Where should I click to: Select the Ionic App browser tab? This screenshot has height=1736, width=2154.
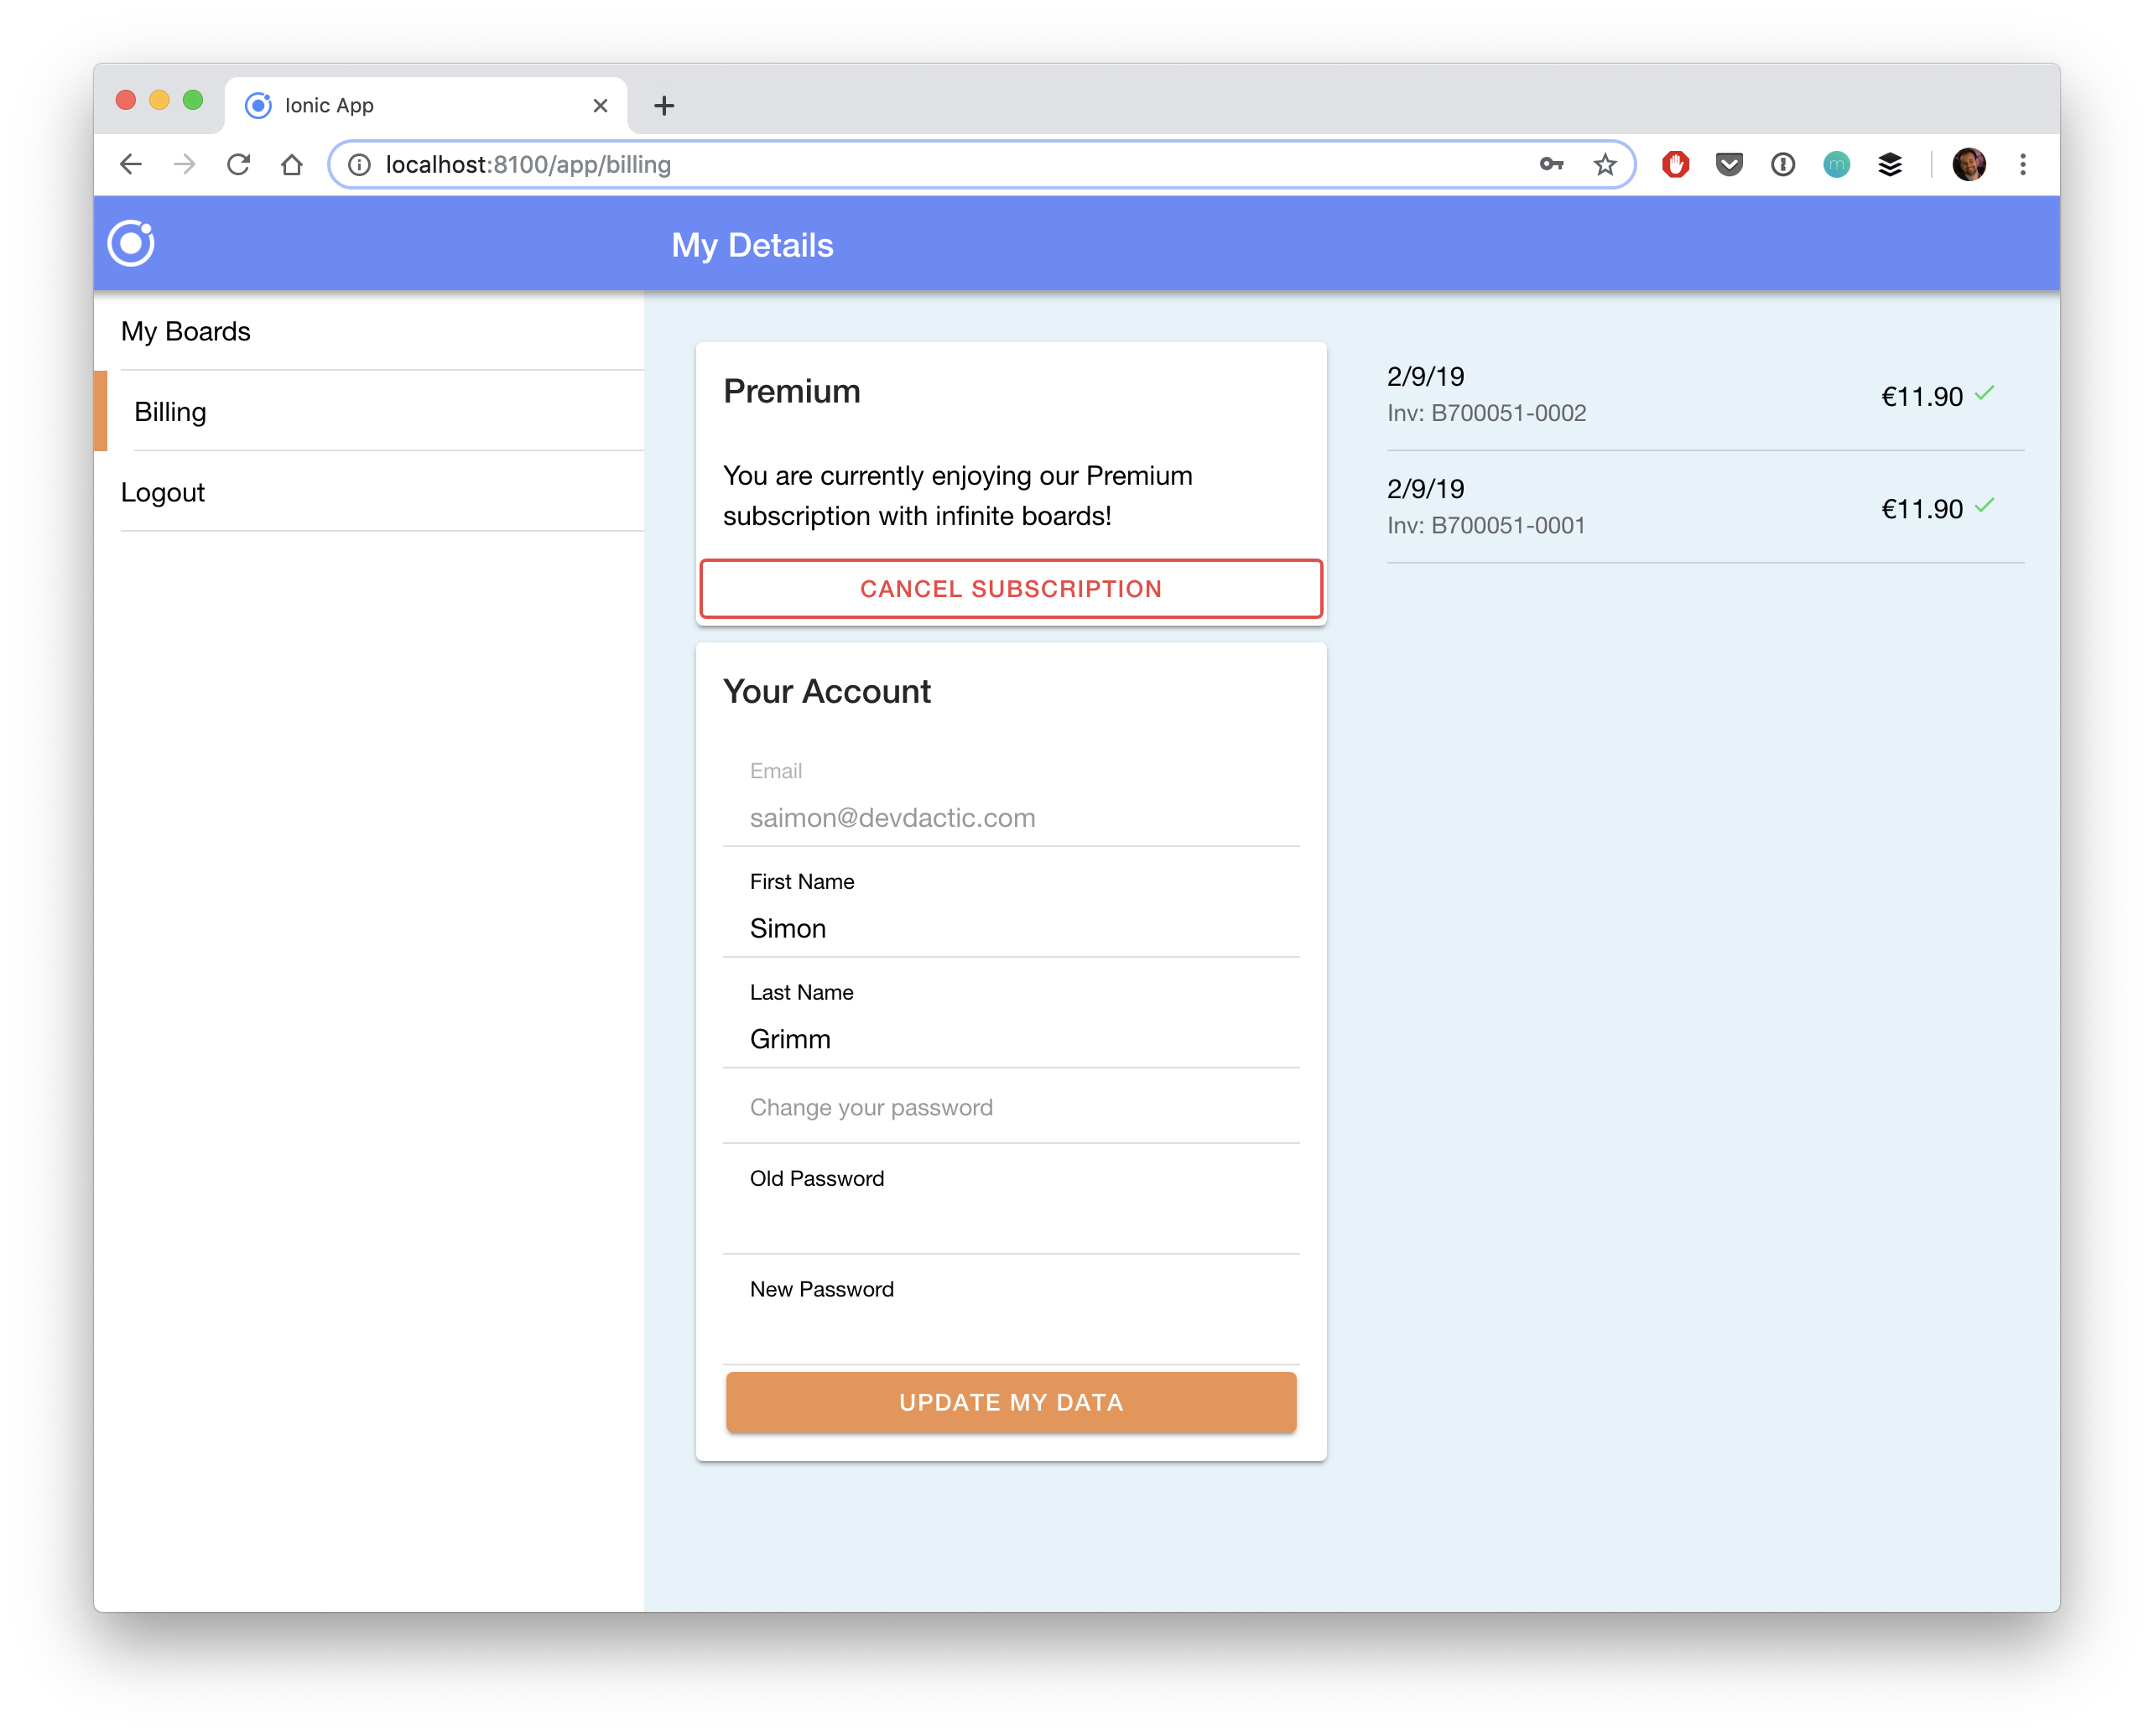click(x=426, y=106)
